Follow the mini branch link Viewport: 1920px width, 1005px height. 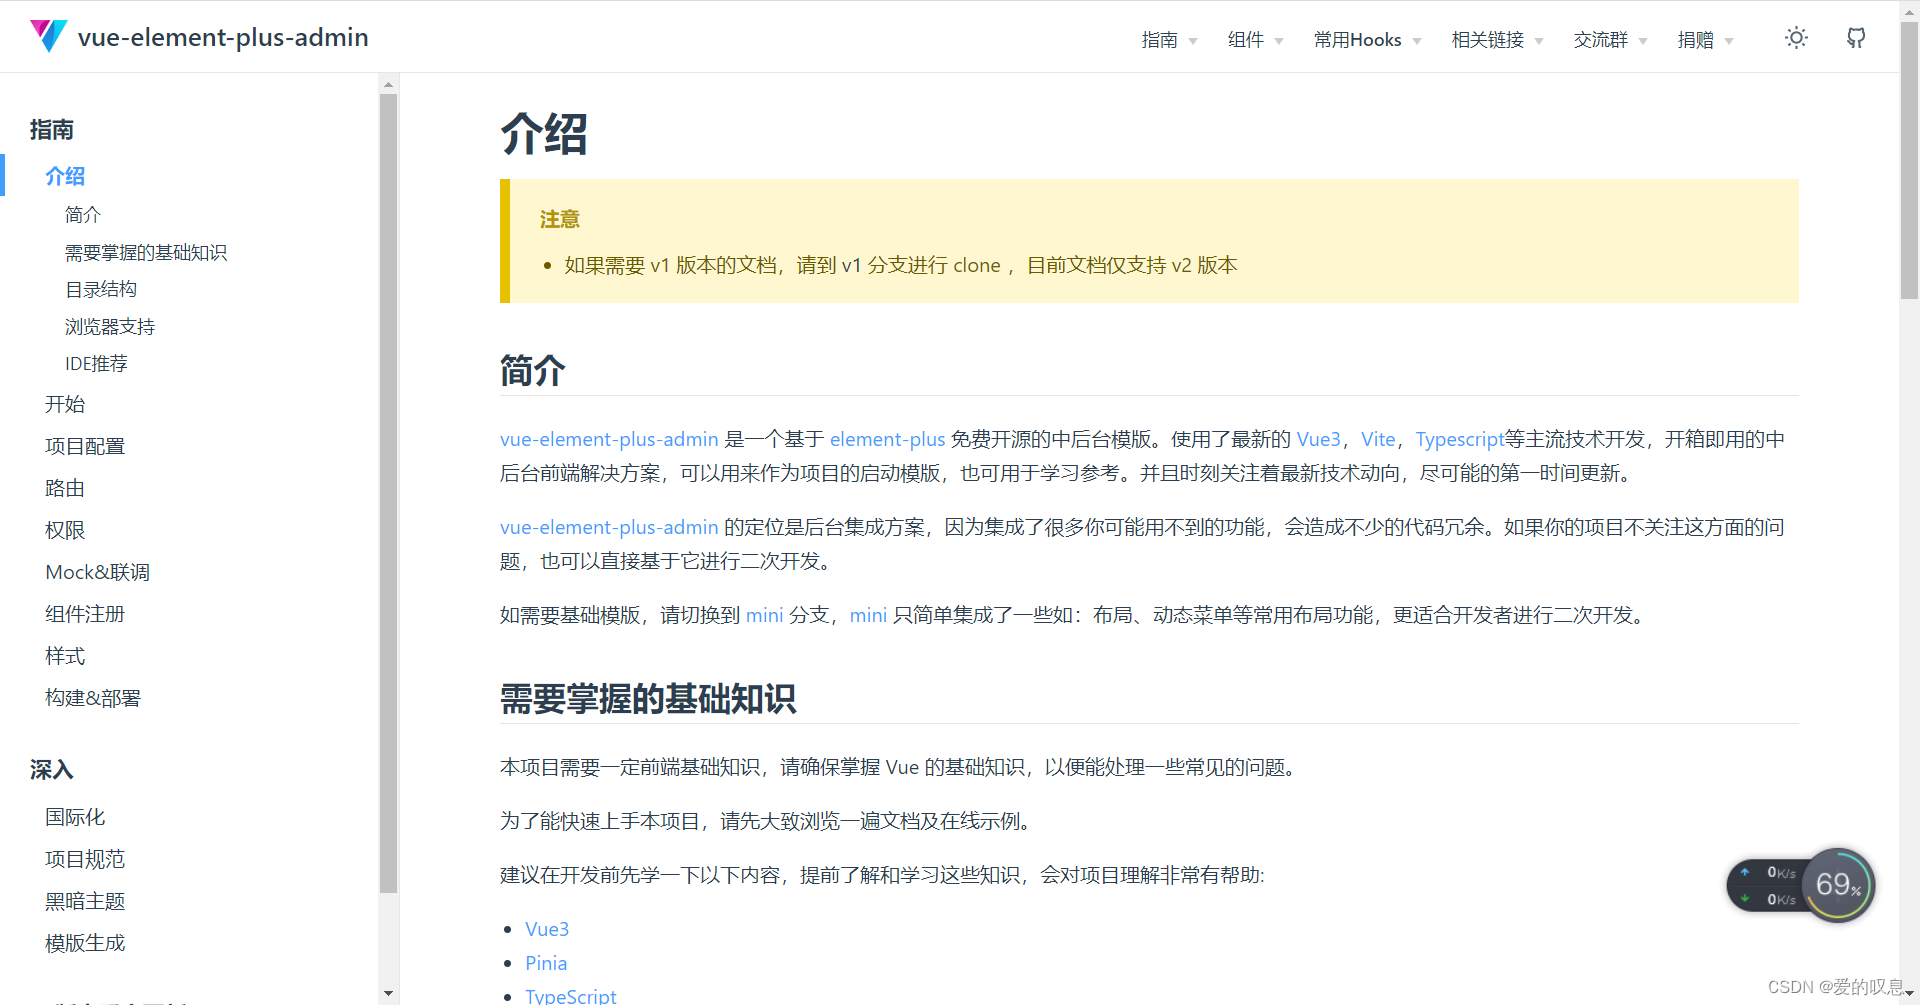click(764, 615)
